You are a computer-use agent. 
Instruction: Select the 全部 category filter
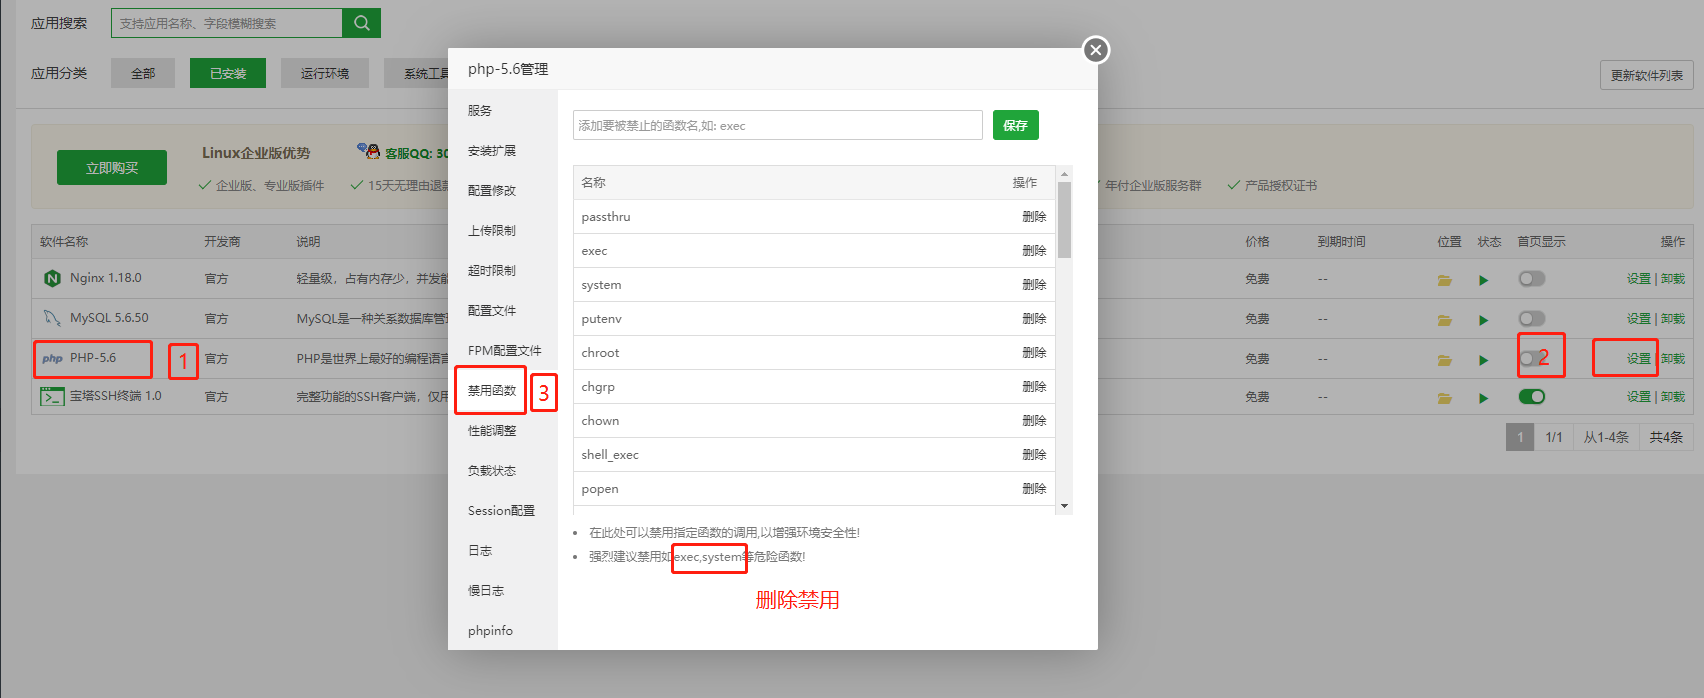tap(143, 73)
